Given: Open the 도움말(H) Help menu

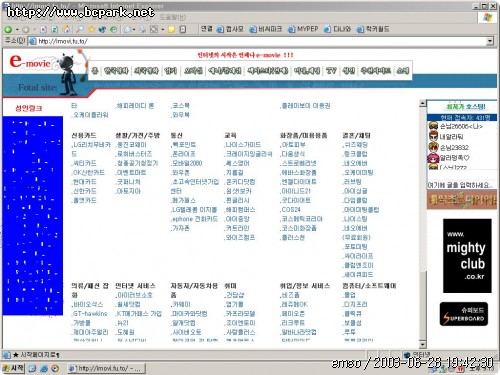Looking at the screenshot, I should (x=173, y=17).
